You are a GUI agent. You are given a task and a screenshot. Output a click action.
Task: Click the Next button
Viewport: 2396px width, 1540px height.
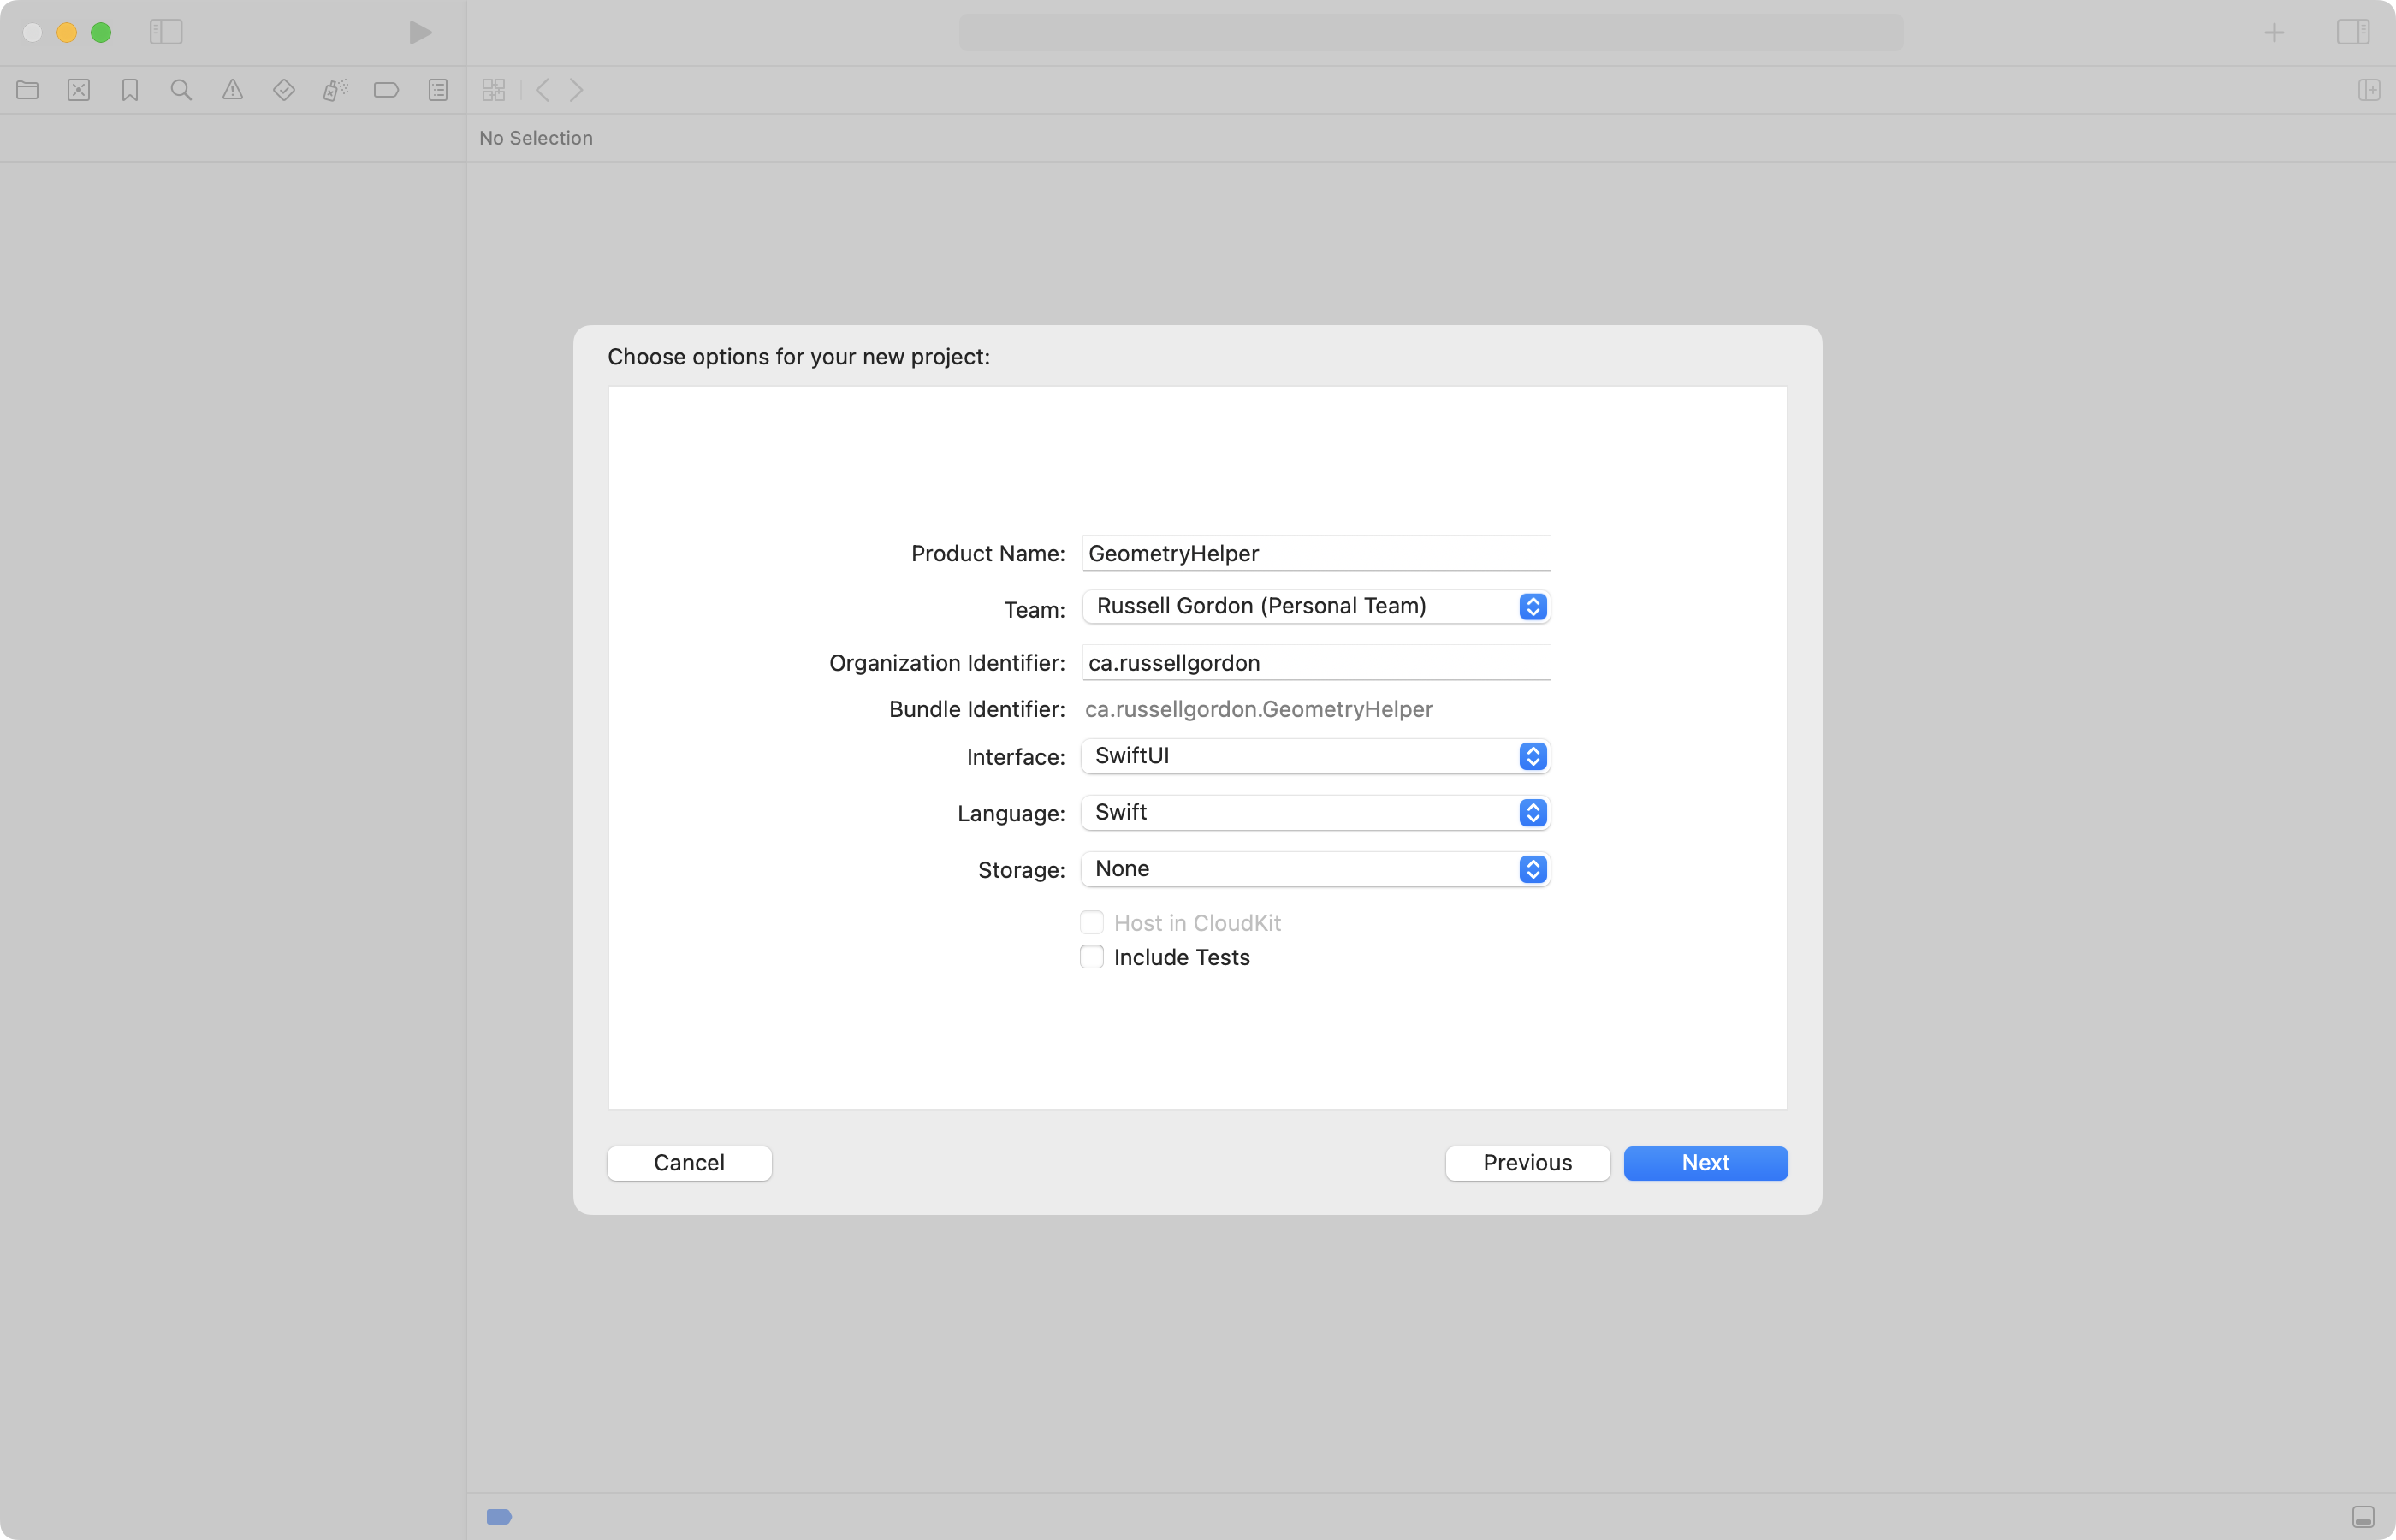pos(1705,1163)
